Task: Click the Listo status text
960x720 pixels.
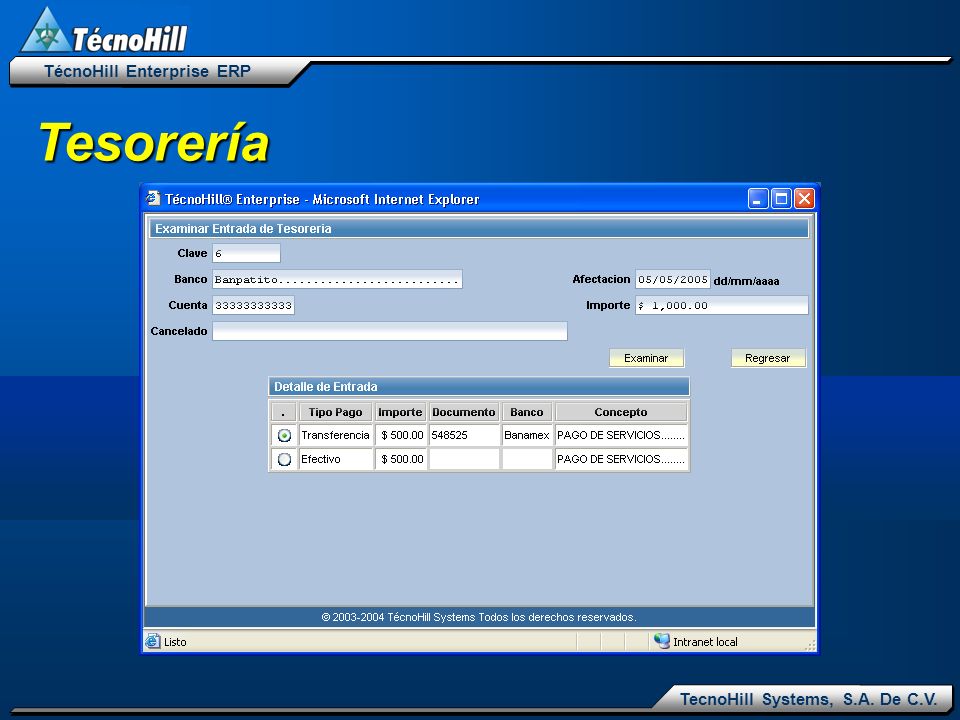Action: tap(175, 642)
